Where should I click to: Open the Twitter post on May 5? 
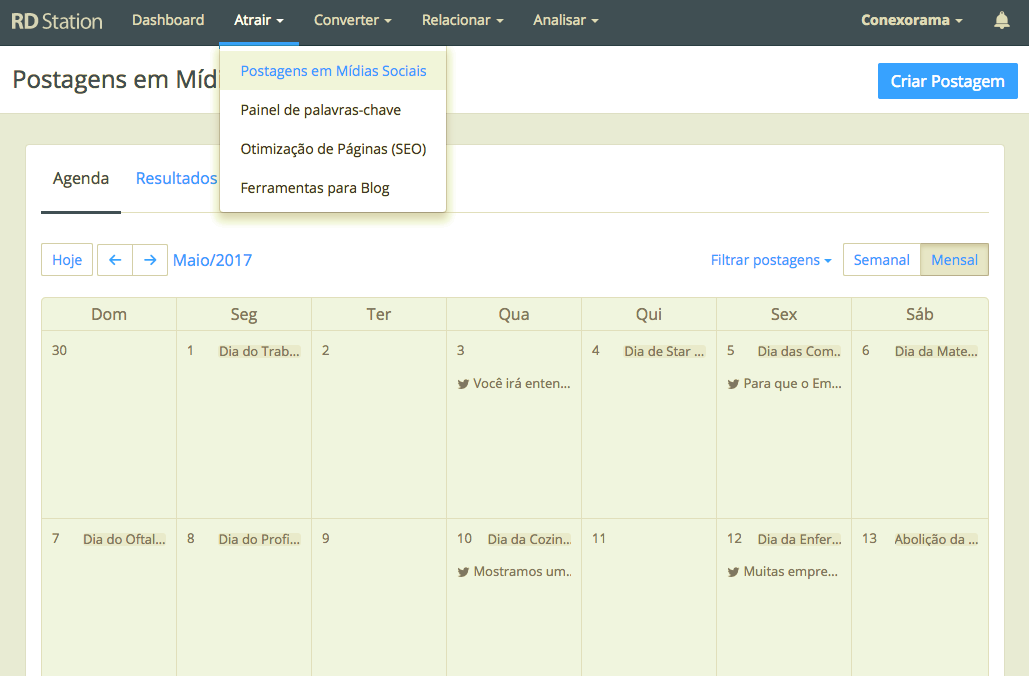click(x=784, y=383)
